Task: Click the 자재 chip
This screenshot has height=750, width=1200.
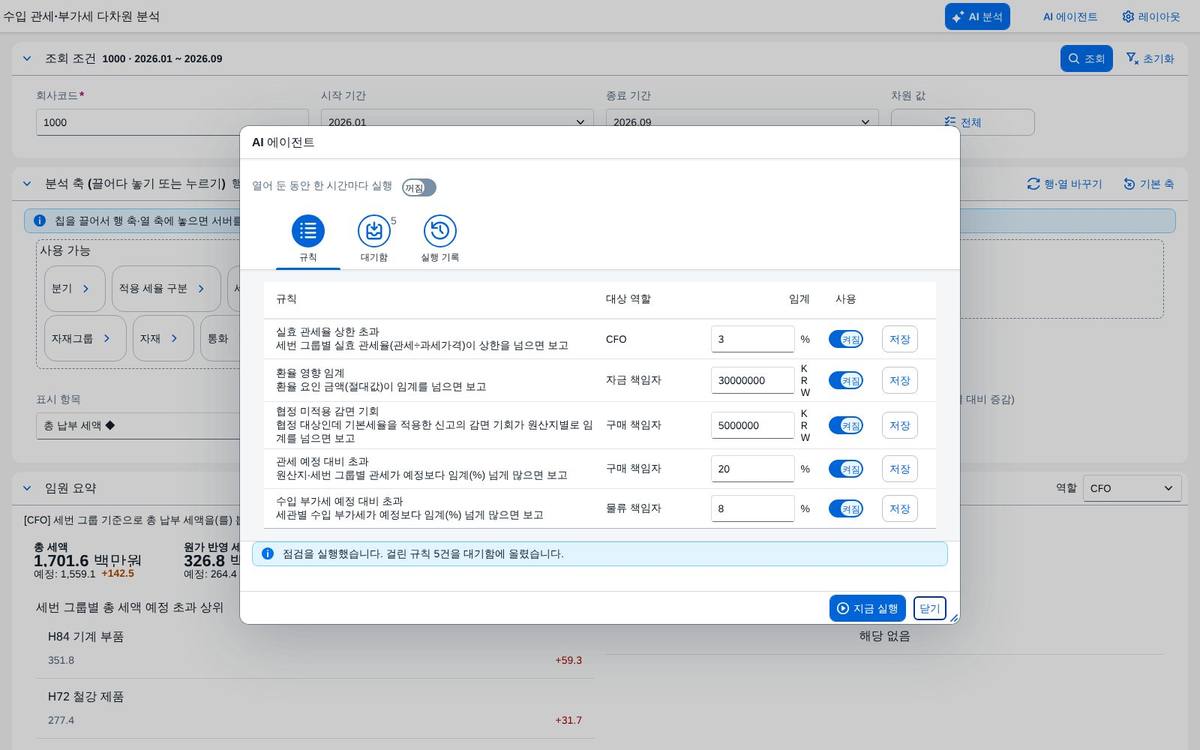Action: click(163, 338)
